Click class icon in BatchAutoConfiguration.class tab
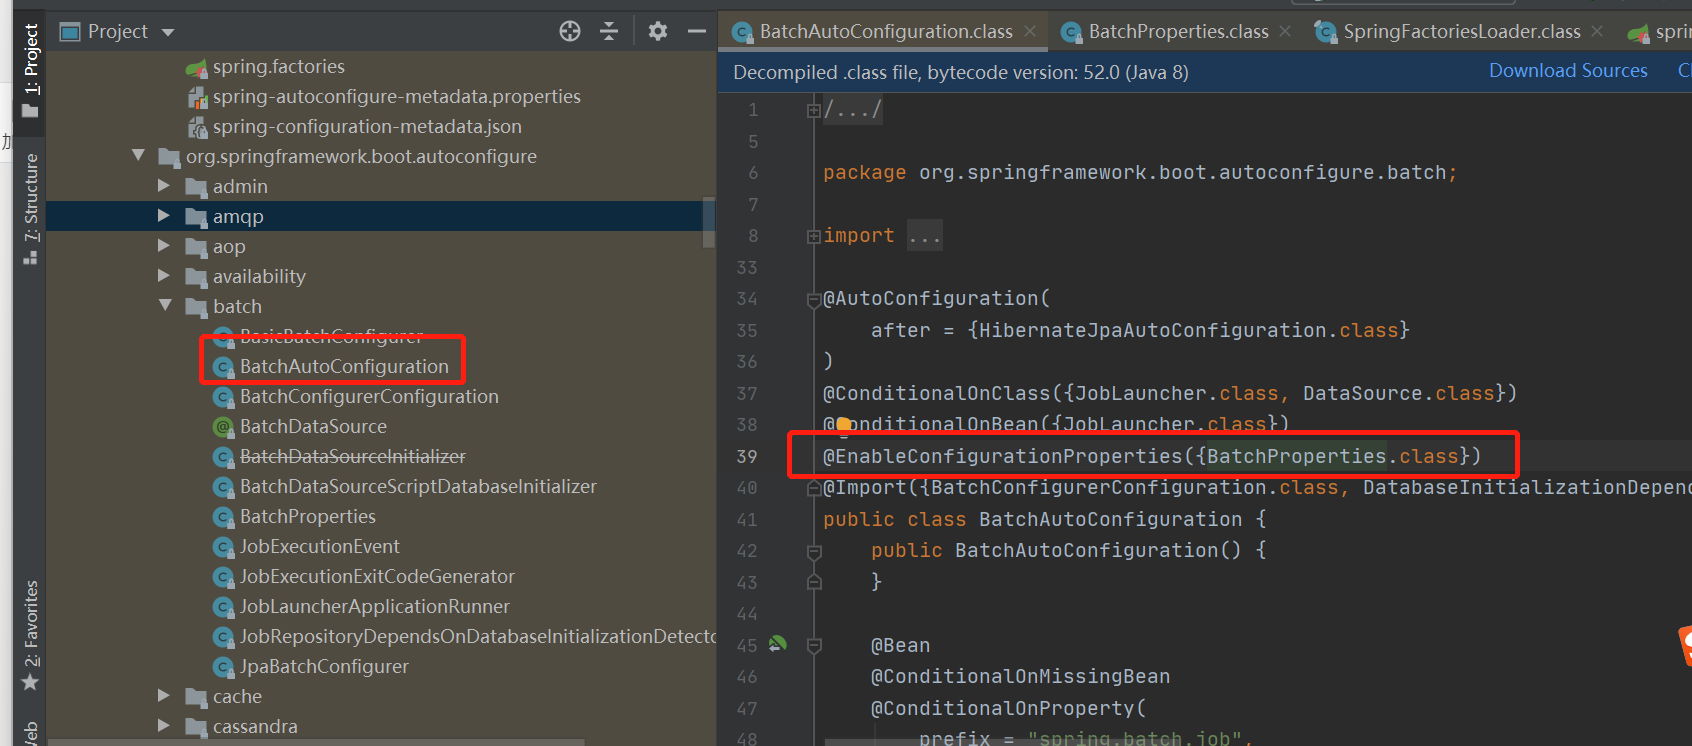 [x=742, y=32]
